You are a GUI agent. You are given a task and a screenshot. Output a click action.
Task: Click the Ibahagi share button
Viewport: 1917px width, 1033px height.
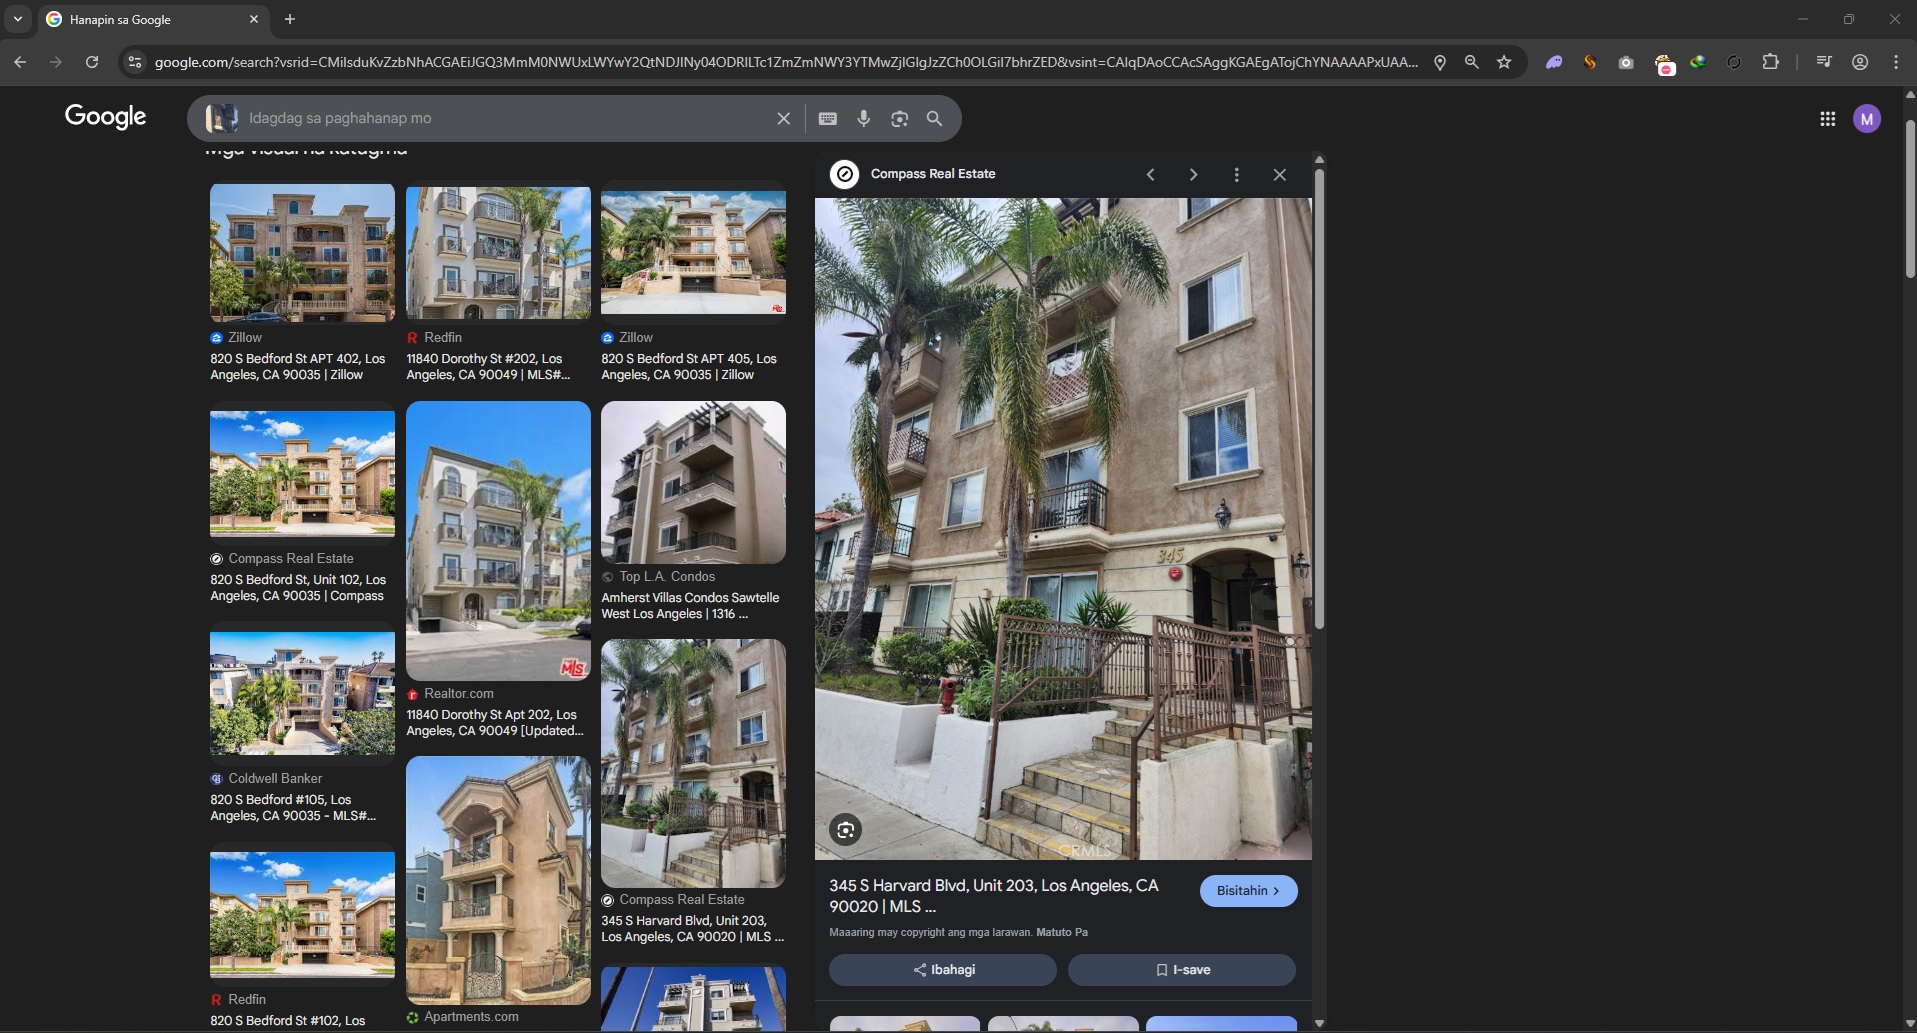[x=942, y=970]
